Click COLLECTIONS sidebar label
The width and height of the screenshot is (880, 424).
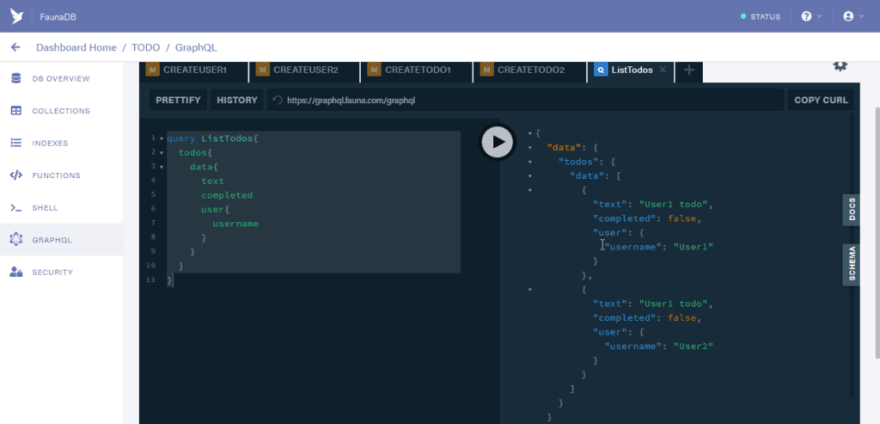pyautogui.click(x=61, y=111)
